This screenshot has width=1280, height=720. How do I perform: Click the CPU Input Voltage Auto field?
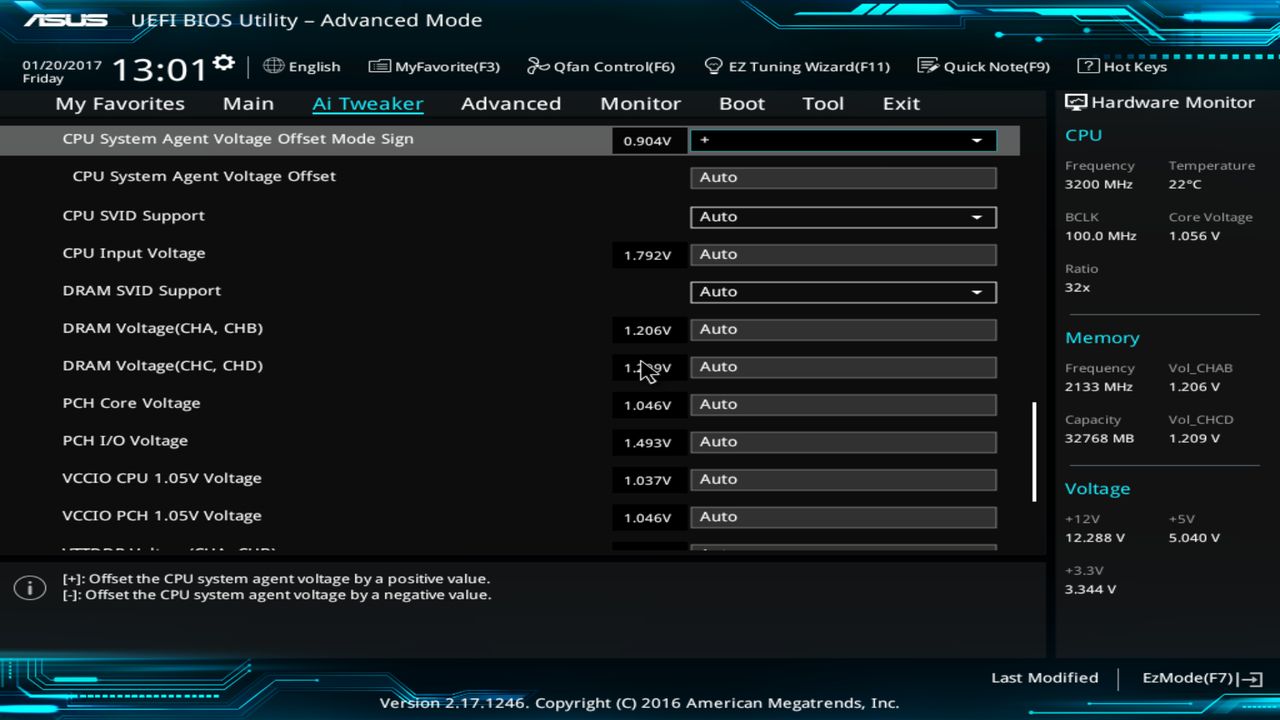(842, 254)
